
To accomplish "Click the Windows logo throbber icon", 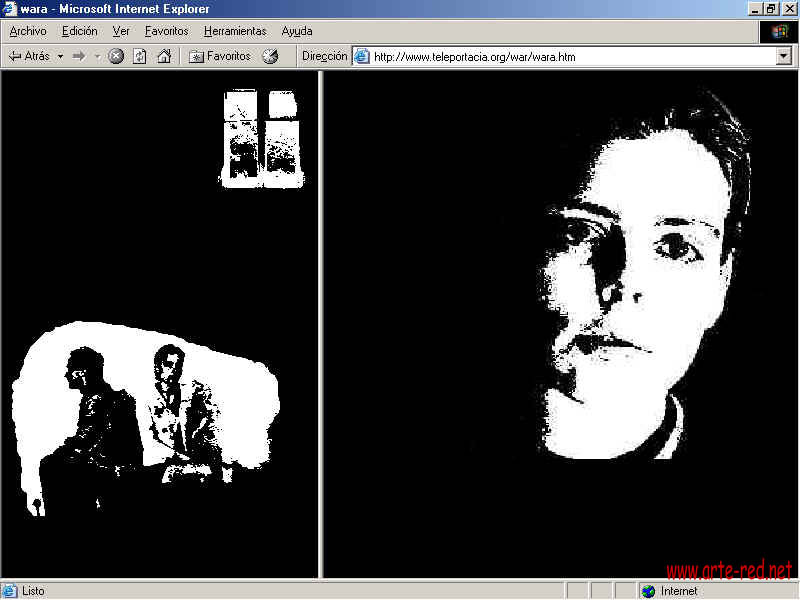I will pyautogui.click(x=779, y=32).
